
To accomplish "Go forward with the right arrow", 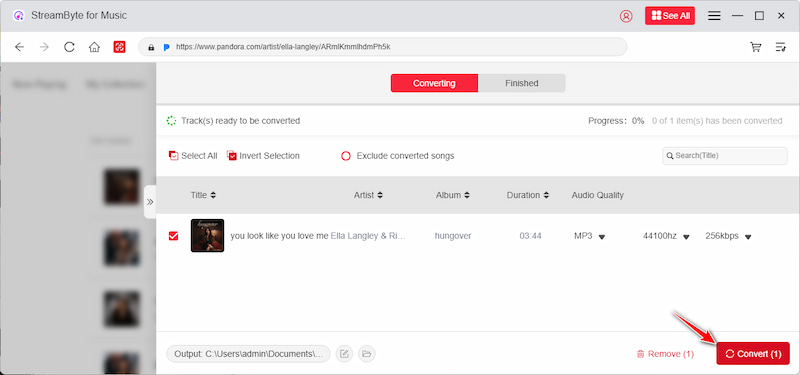I will click(44, 47).
